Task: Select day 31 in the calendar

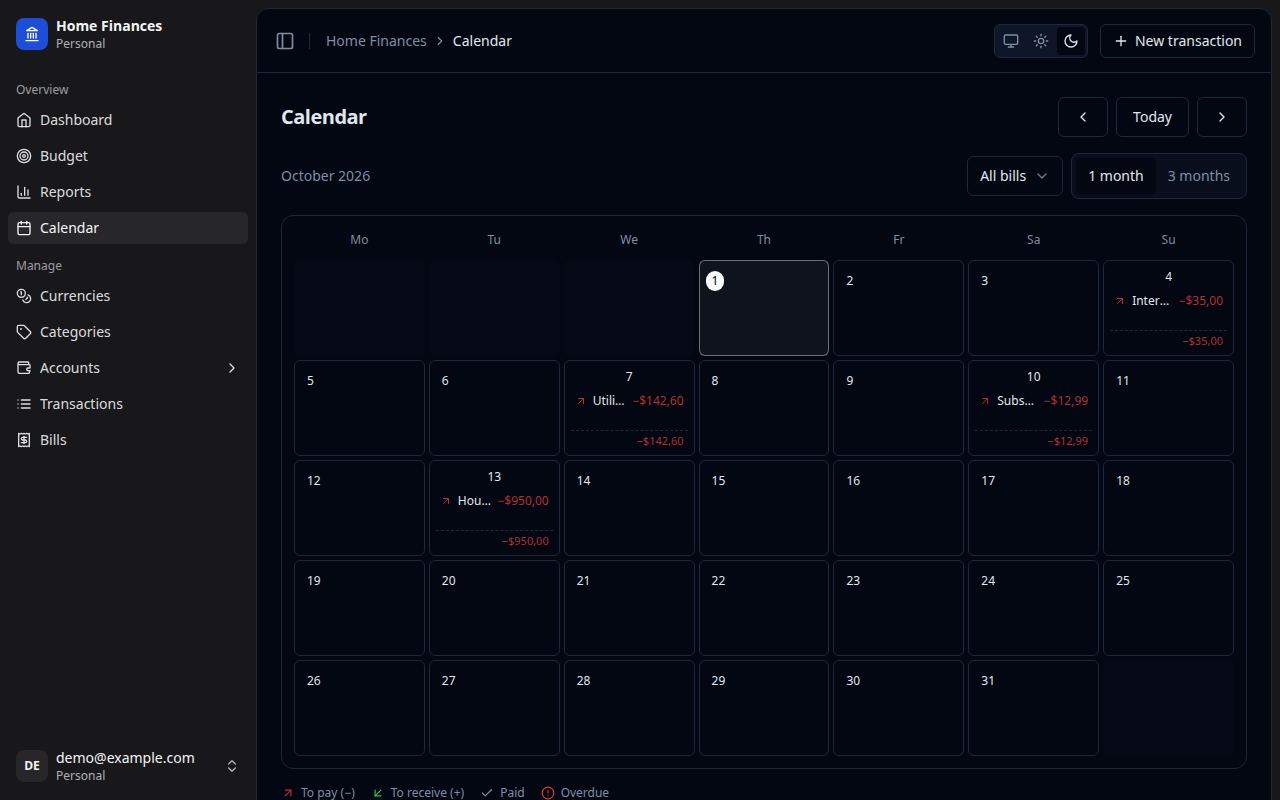Action: (x=1033, y=708)
